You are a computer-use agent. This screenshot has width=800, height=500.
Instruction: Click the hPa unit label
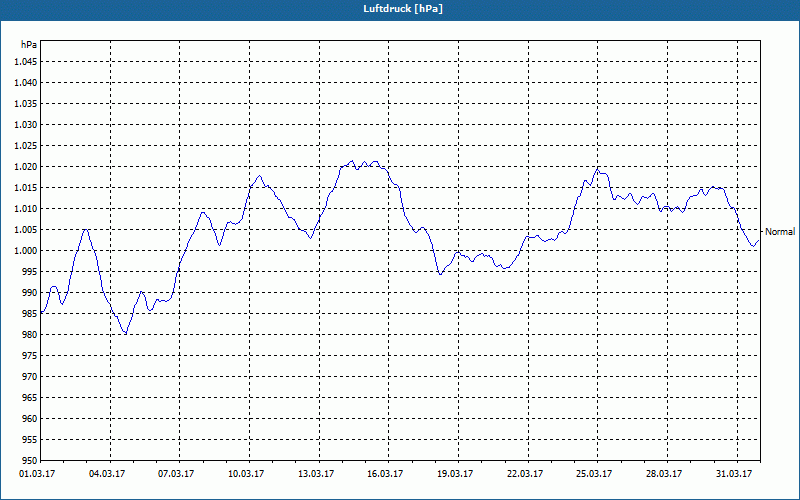[29, 45]
